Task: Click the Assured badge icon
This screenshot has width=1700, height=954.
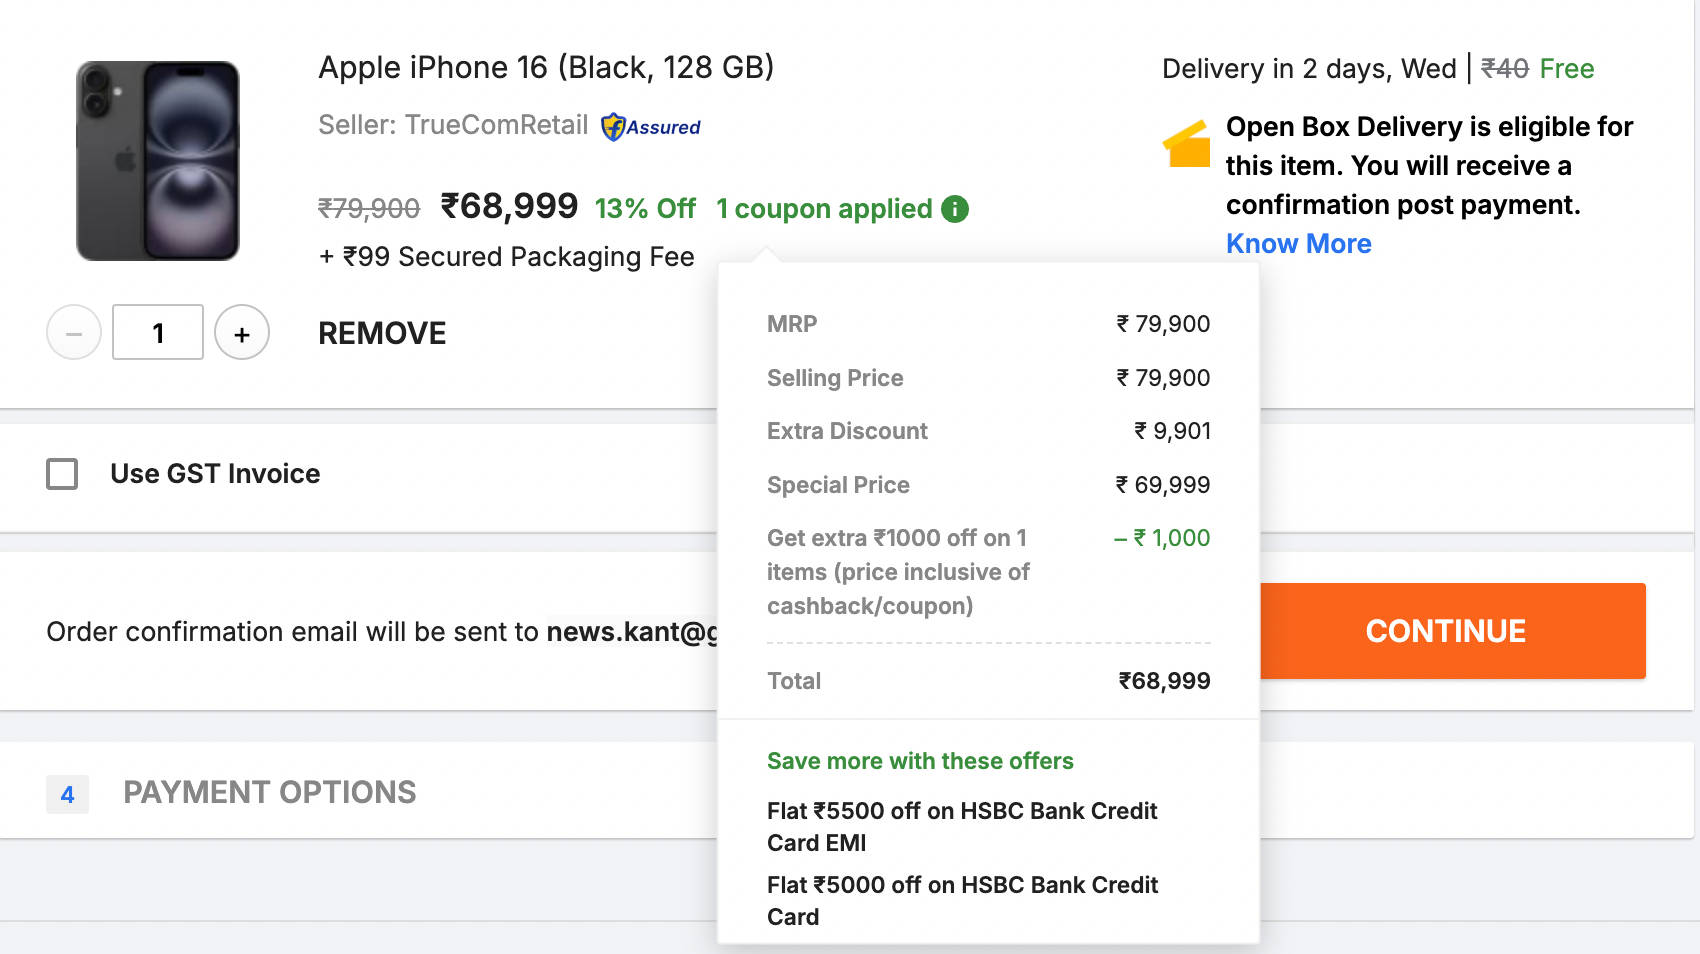Action: coord(651,127)
